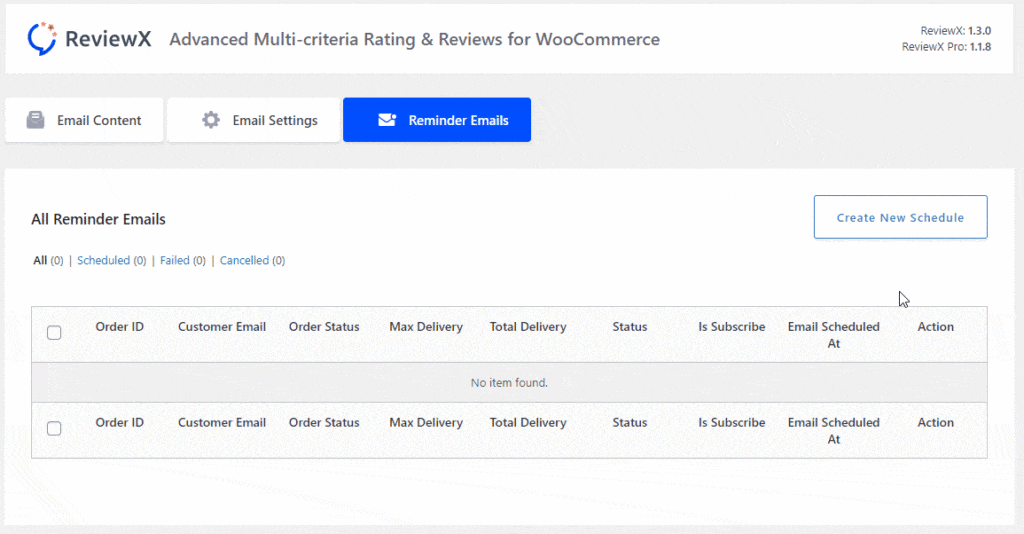Click Create New Schedule button

[900, 217]
